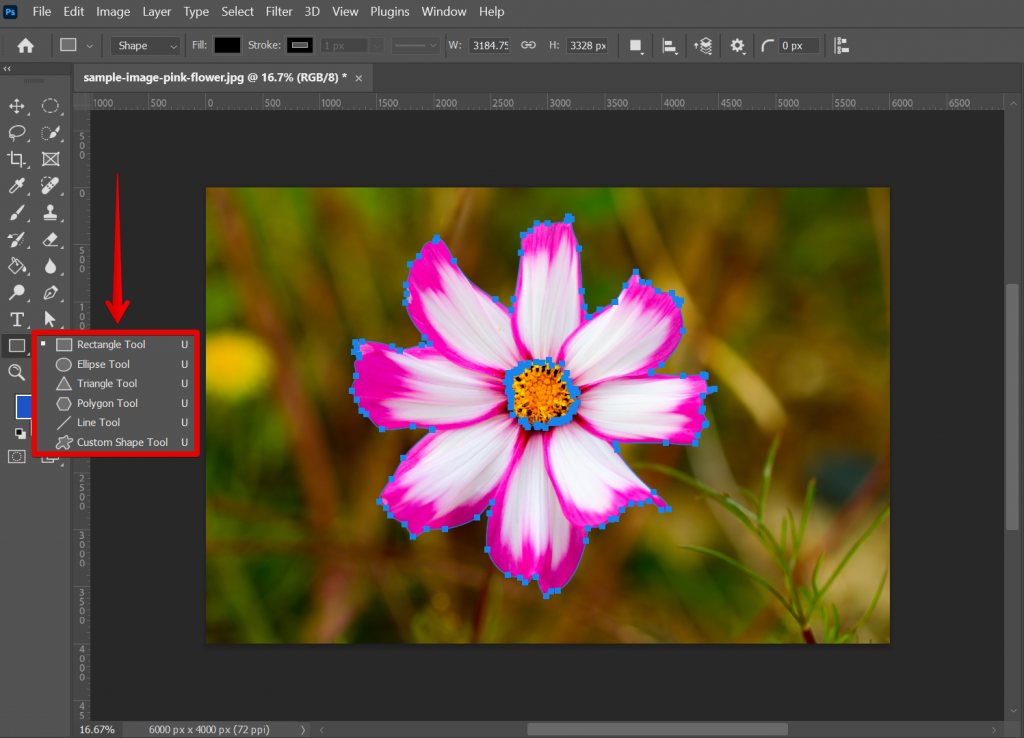Viewport: 1024px width, 738px height.
Task: Open the Shape mode dropdown
Action: 145,45
